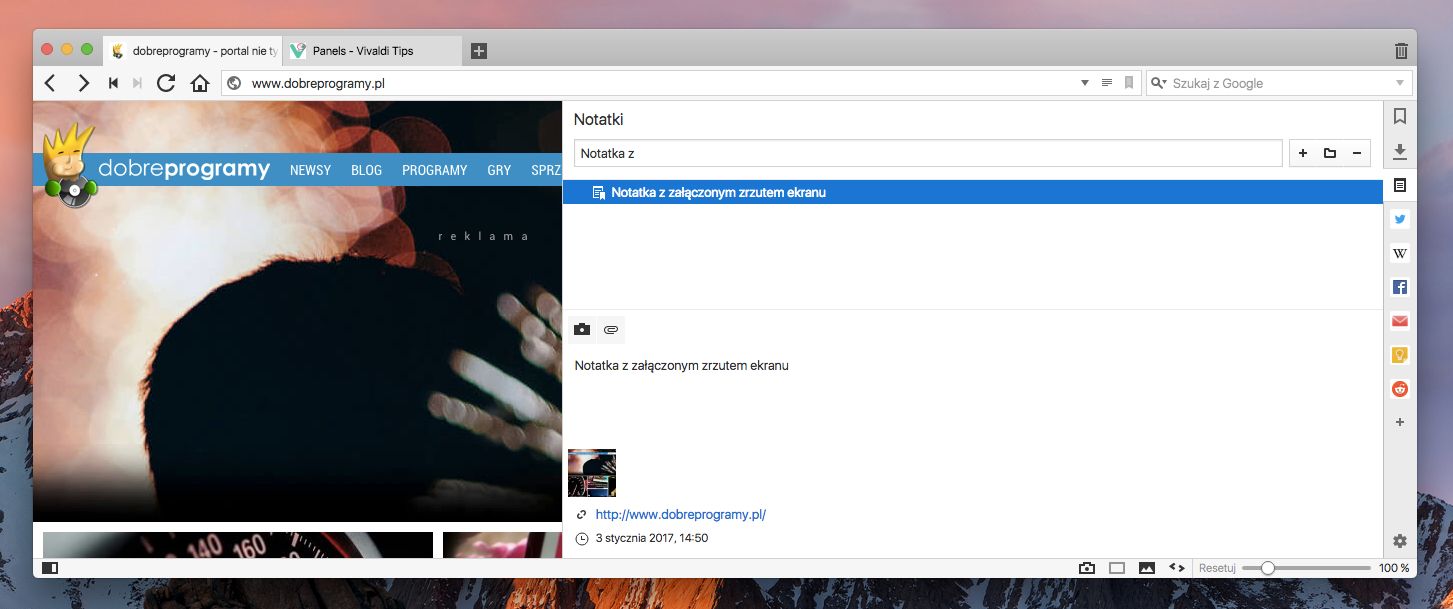This screenshot has width=1453, height=609.
Task: Open a new tab with plus button
Action: pyautogui.click(x=479, y=51)
